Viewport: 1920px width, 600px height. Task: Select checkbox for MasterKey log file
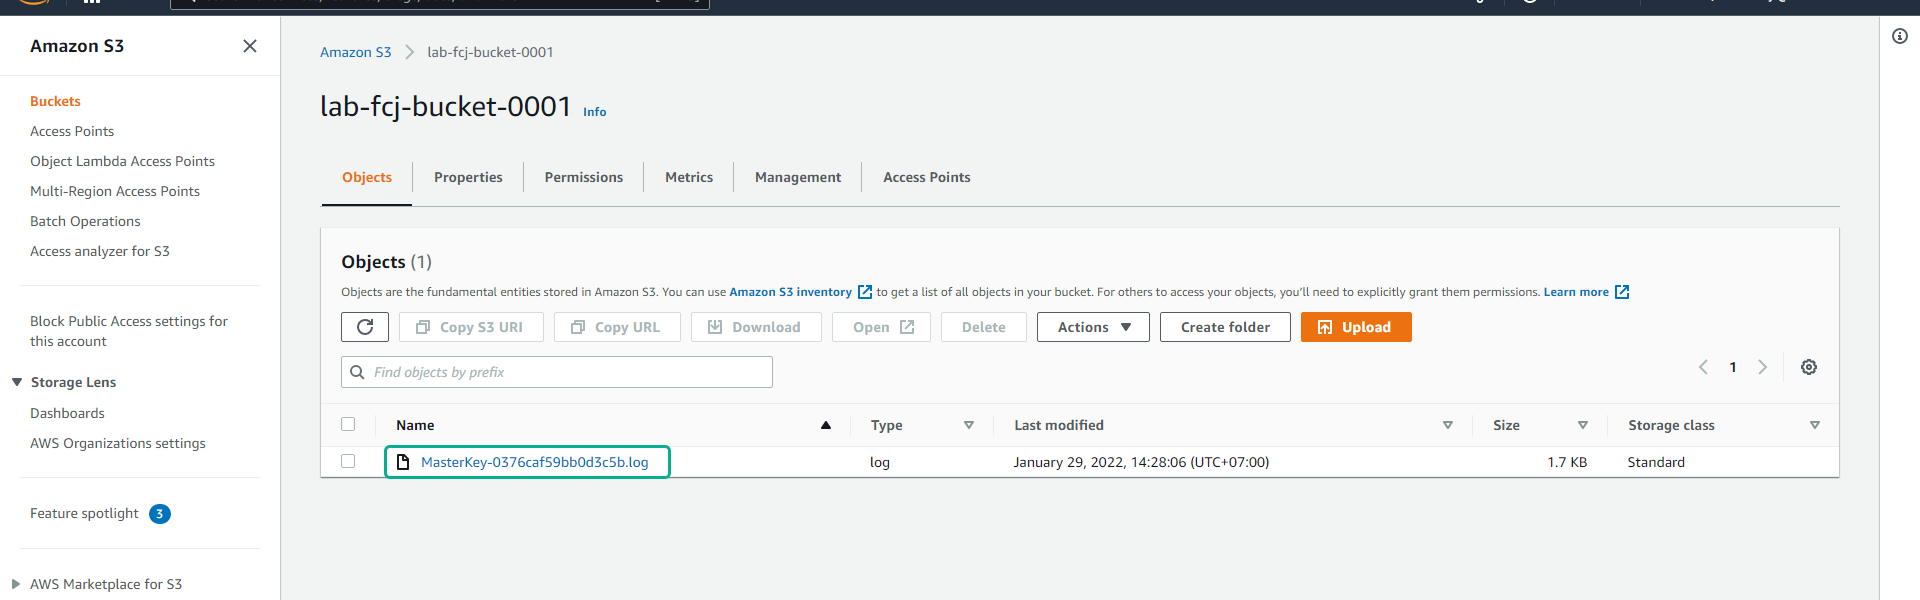(348, 461)
